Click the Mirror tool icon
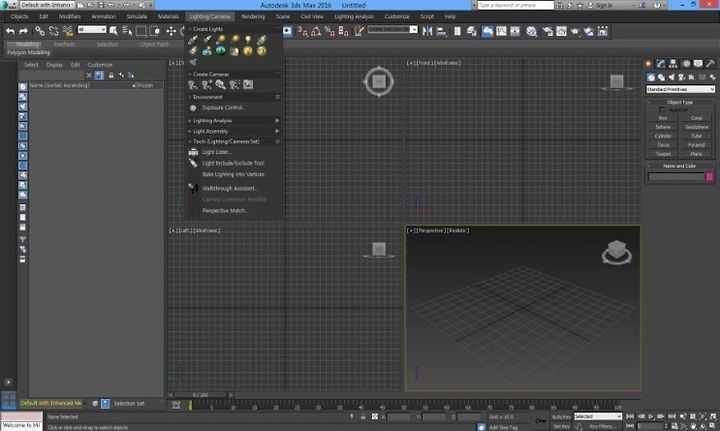Image resolution: width=720 pixels, height=431 pixels. click(428, 31)
